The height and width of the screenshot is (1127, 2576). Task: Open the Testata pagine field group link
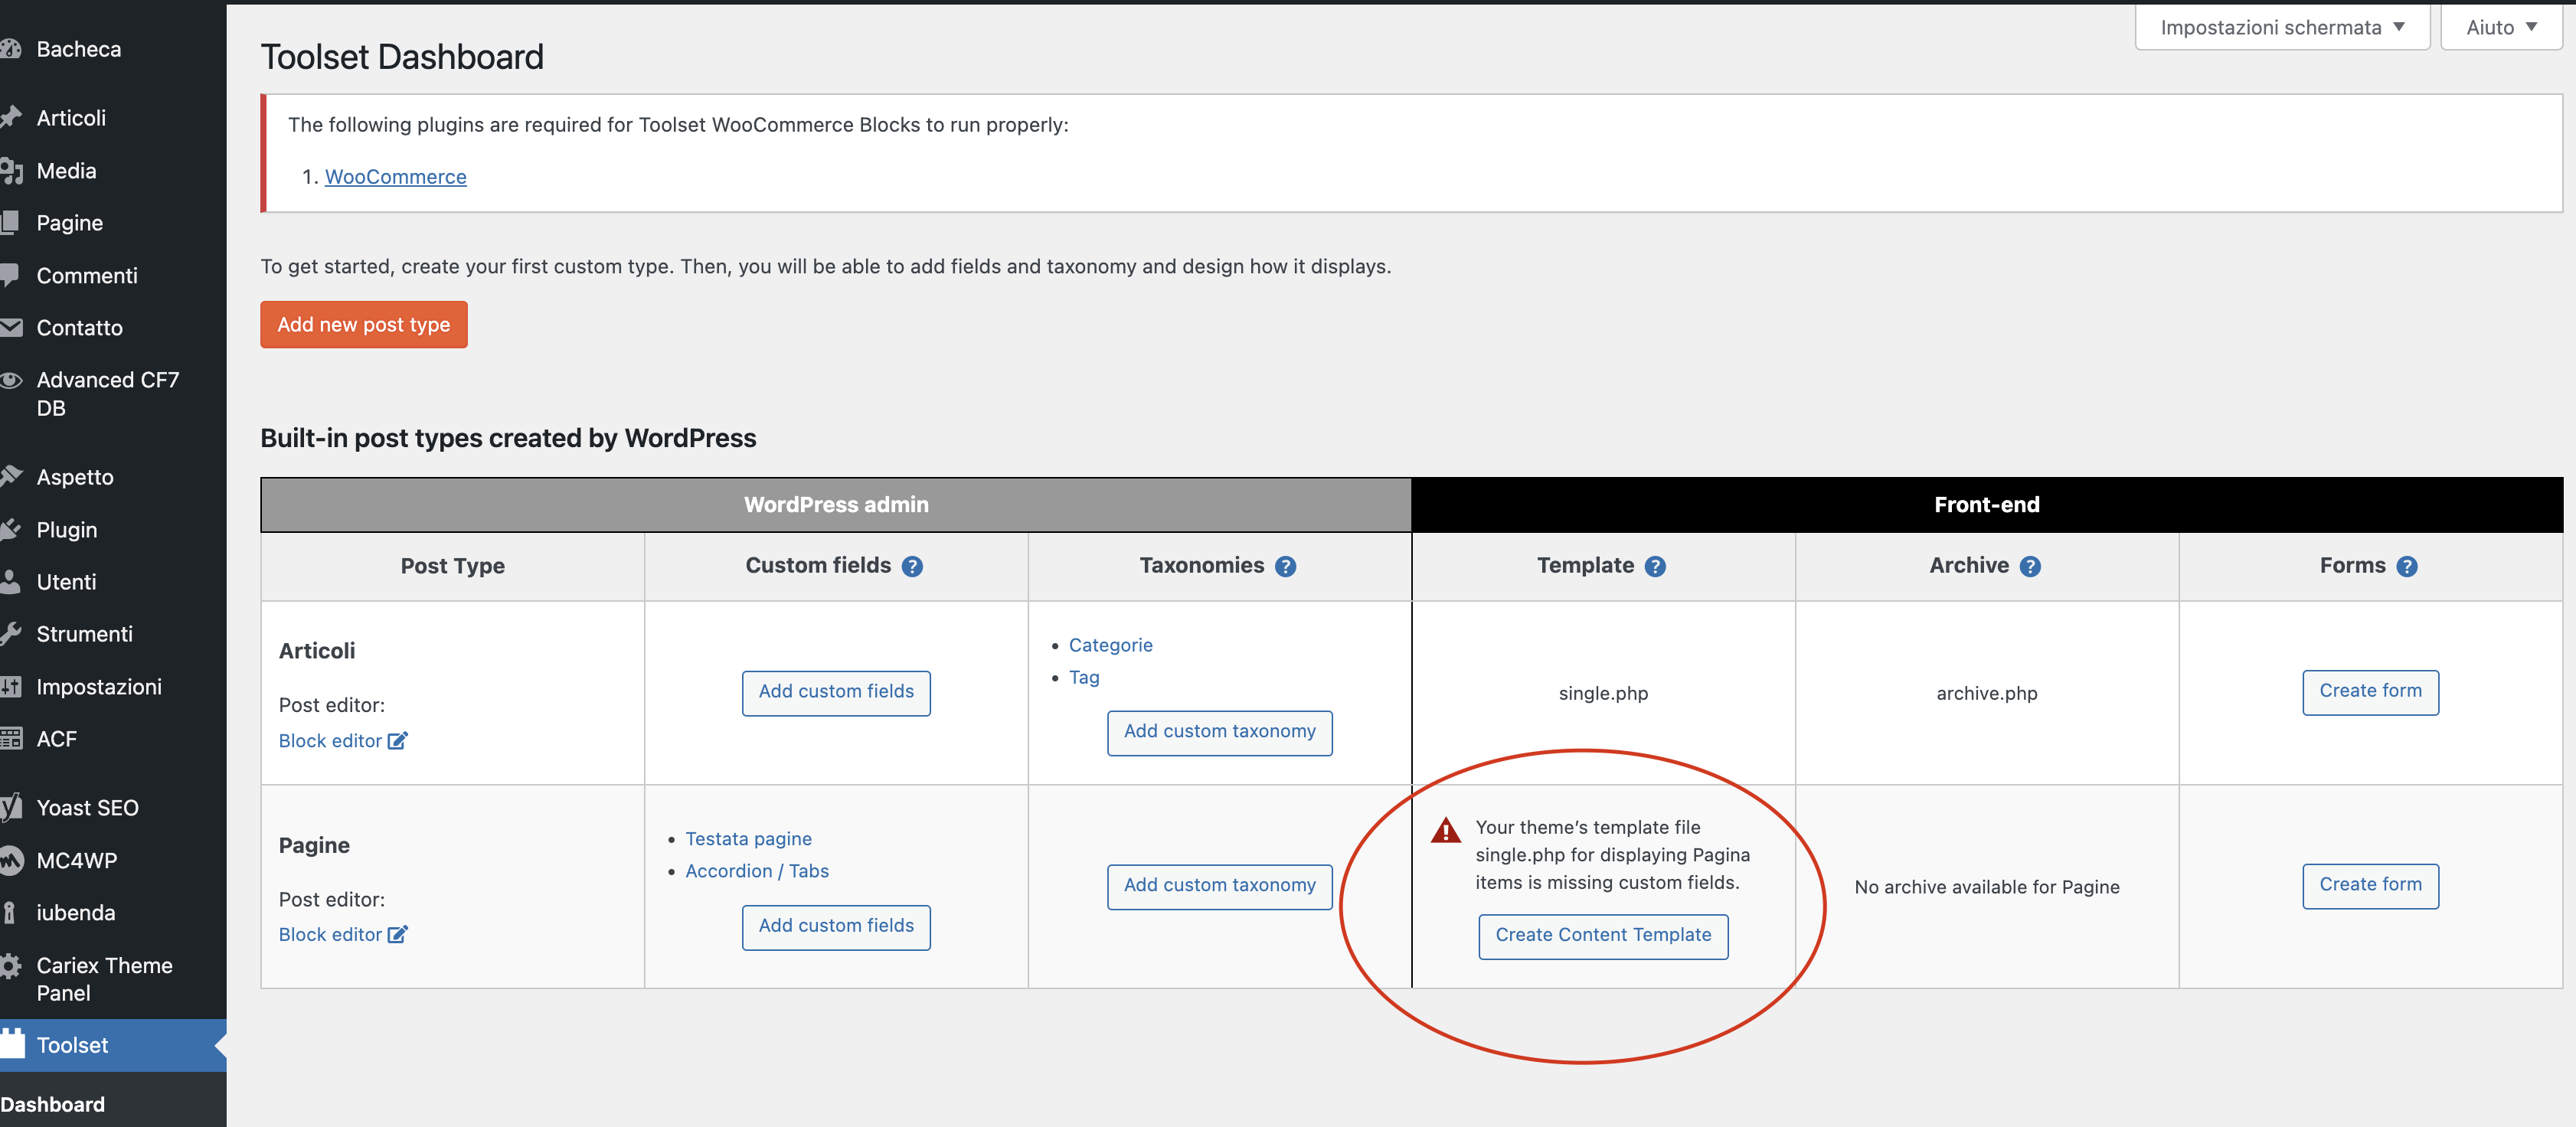point(748,839)
